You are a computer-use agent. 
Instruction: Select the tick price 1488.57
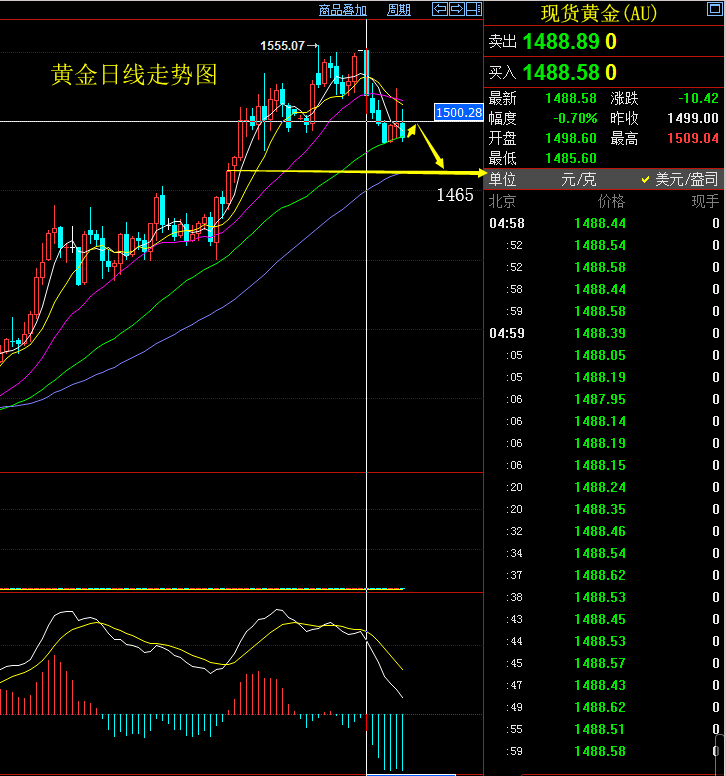click(600, 663)
